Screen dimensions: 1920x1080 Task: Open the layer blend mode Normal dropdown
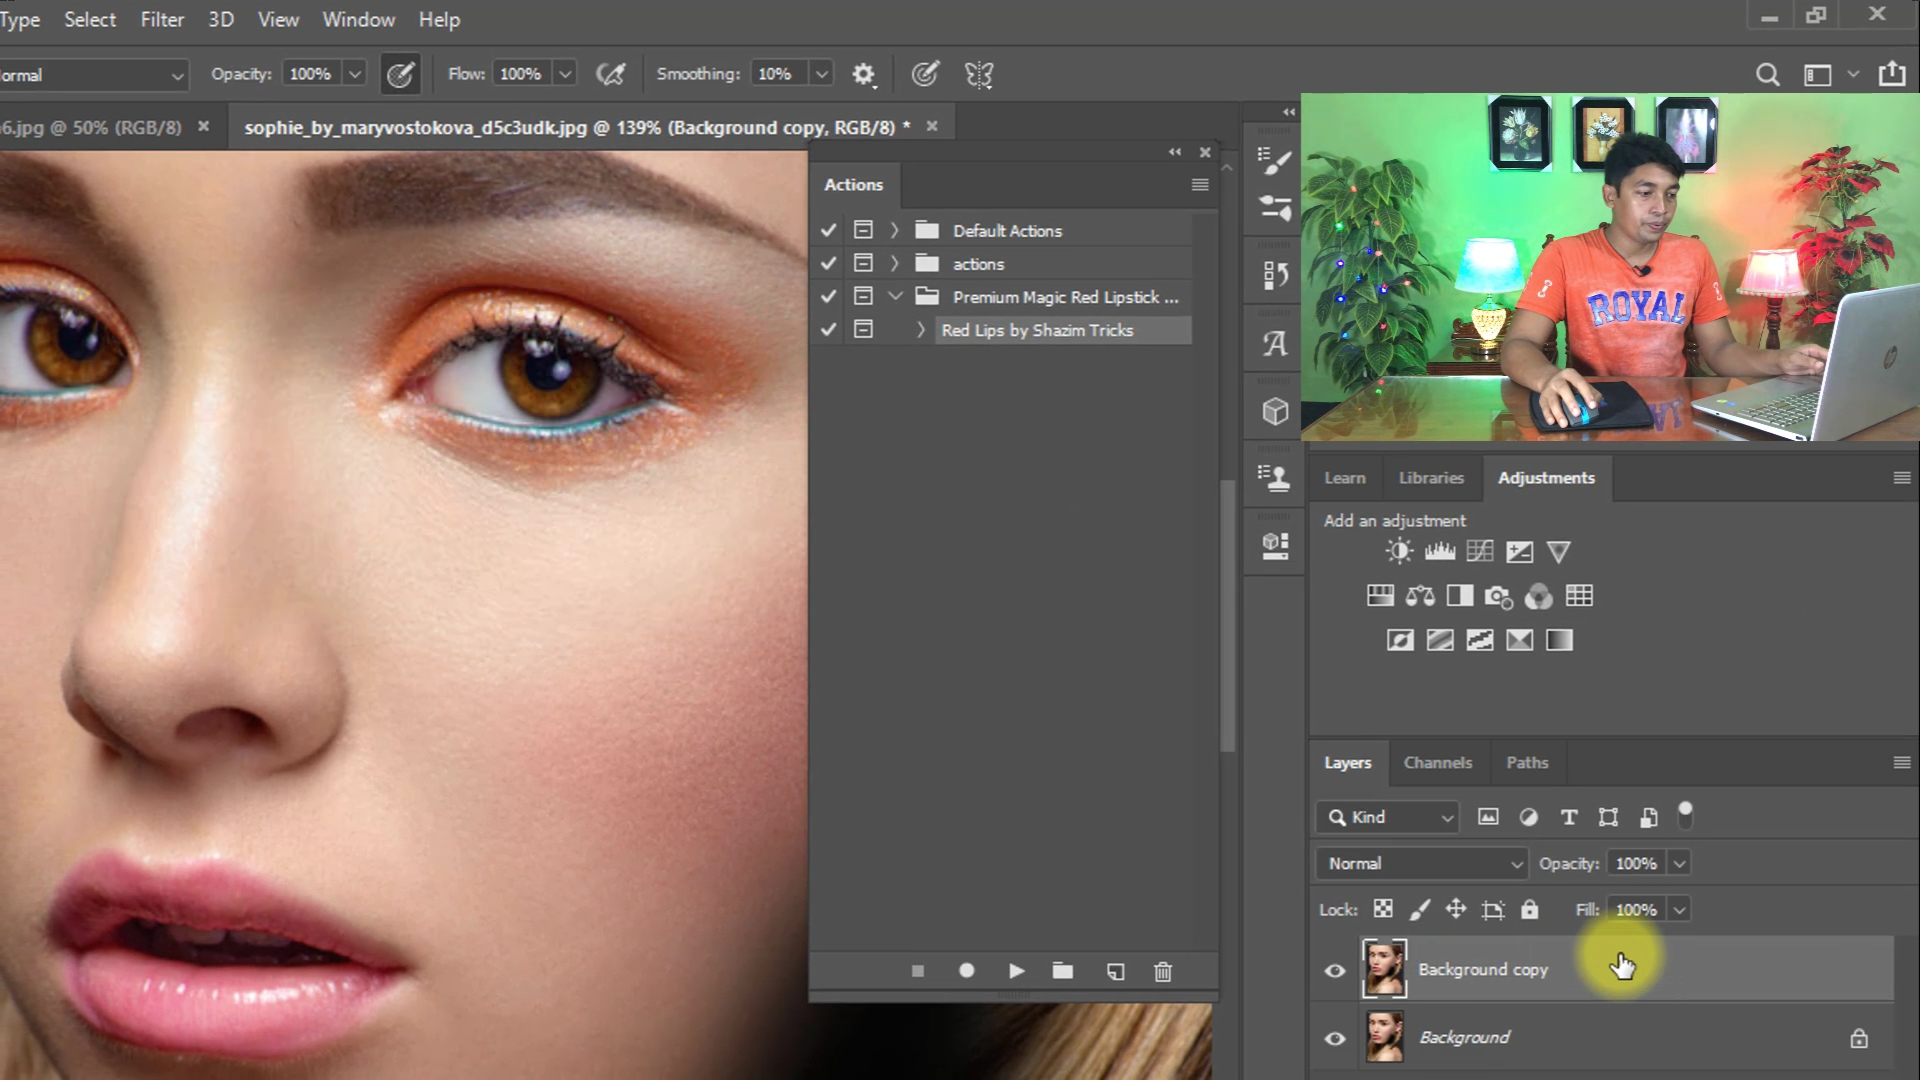(1422, 863)
